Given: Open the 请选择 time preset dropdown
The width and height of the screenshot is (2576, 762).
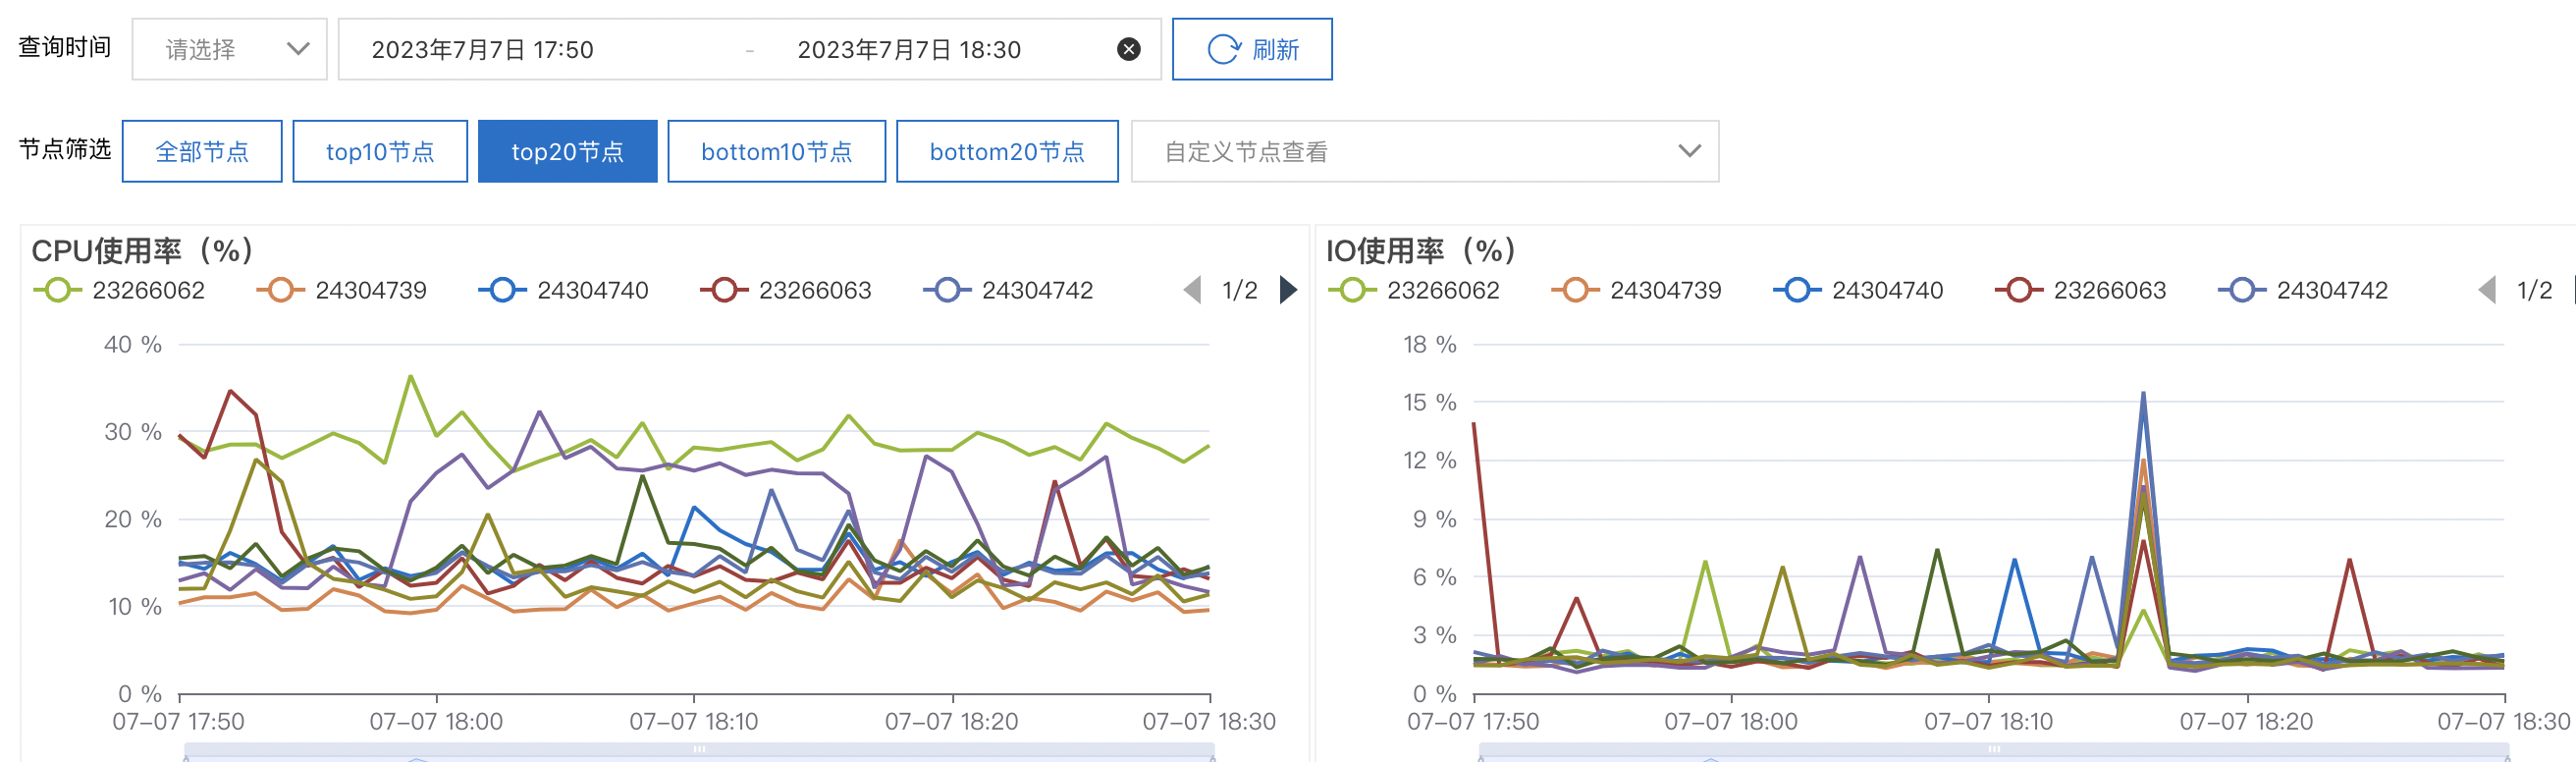Looking at the screenshot, I should (x=229, y=49).
